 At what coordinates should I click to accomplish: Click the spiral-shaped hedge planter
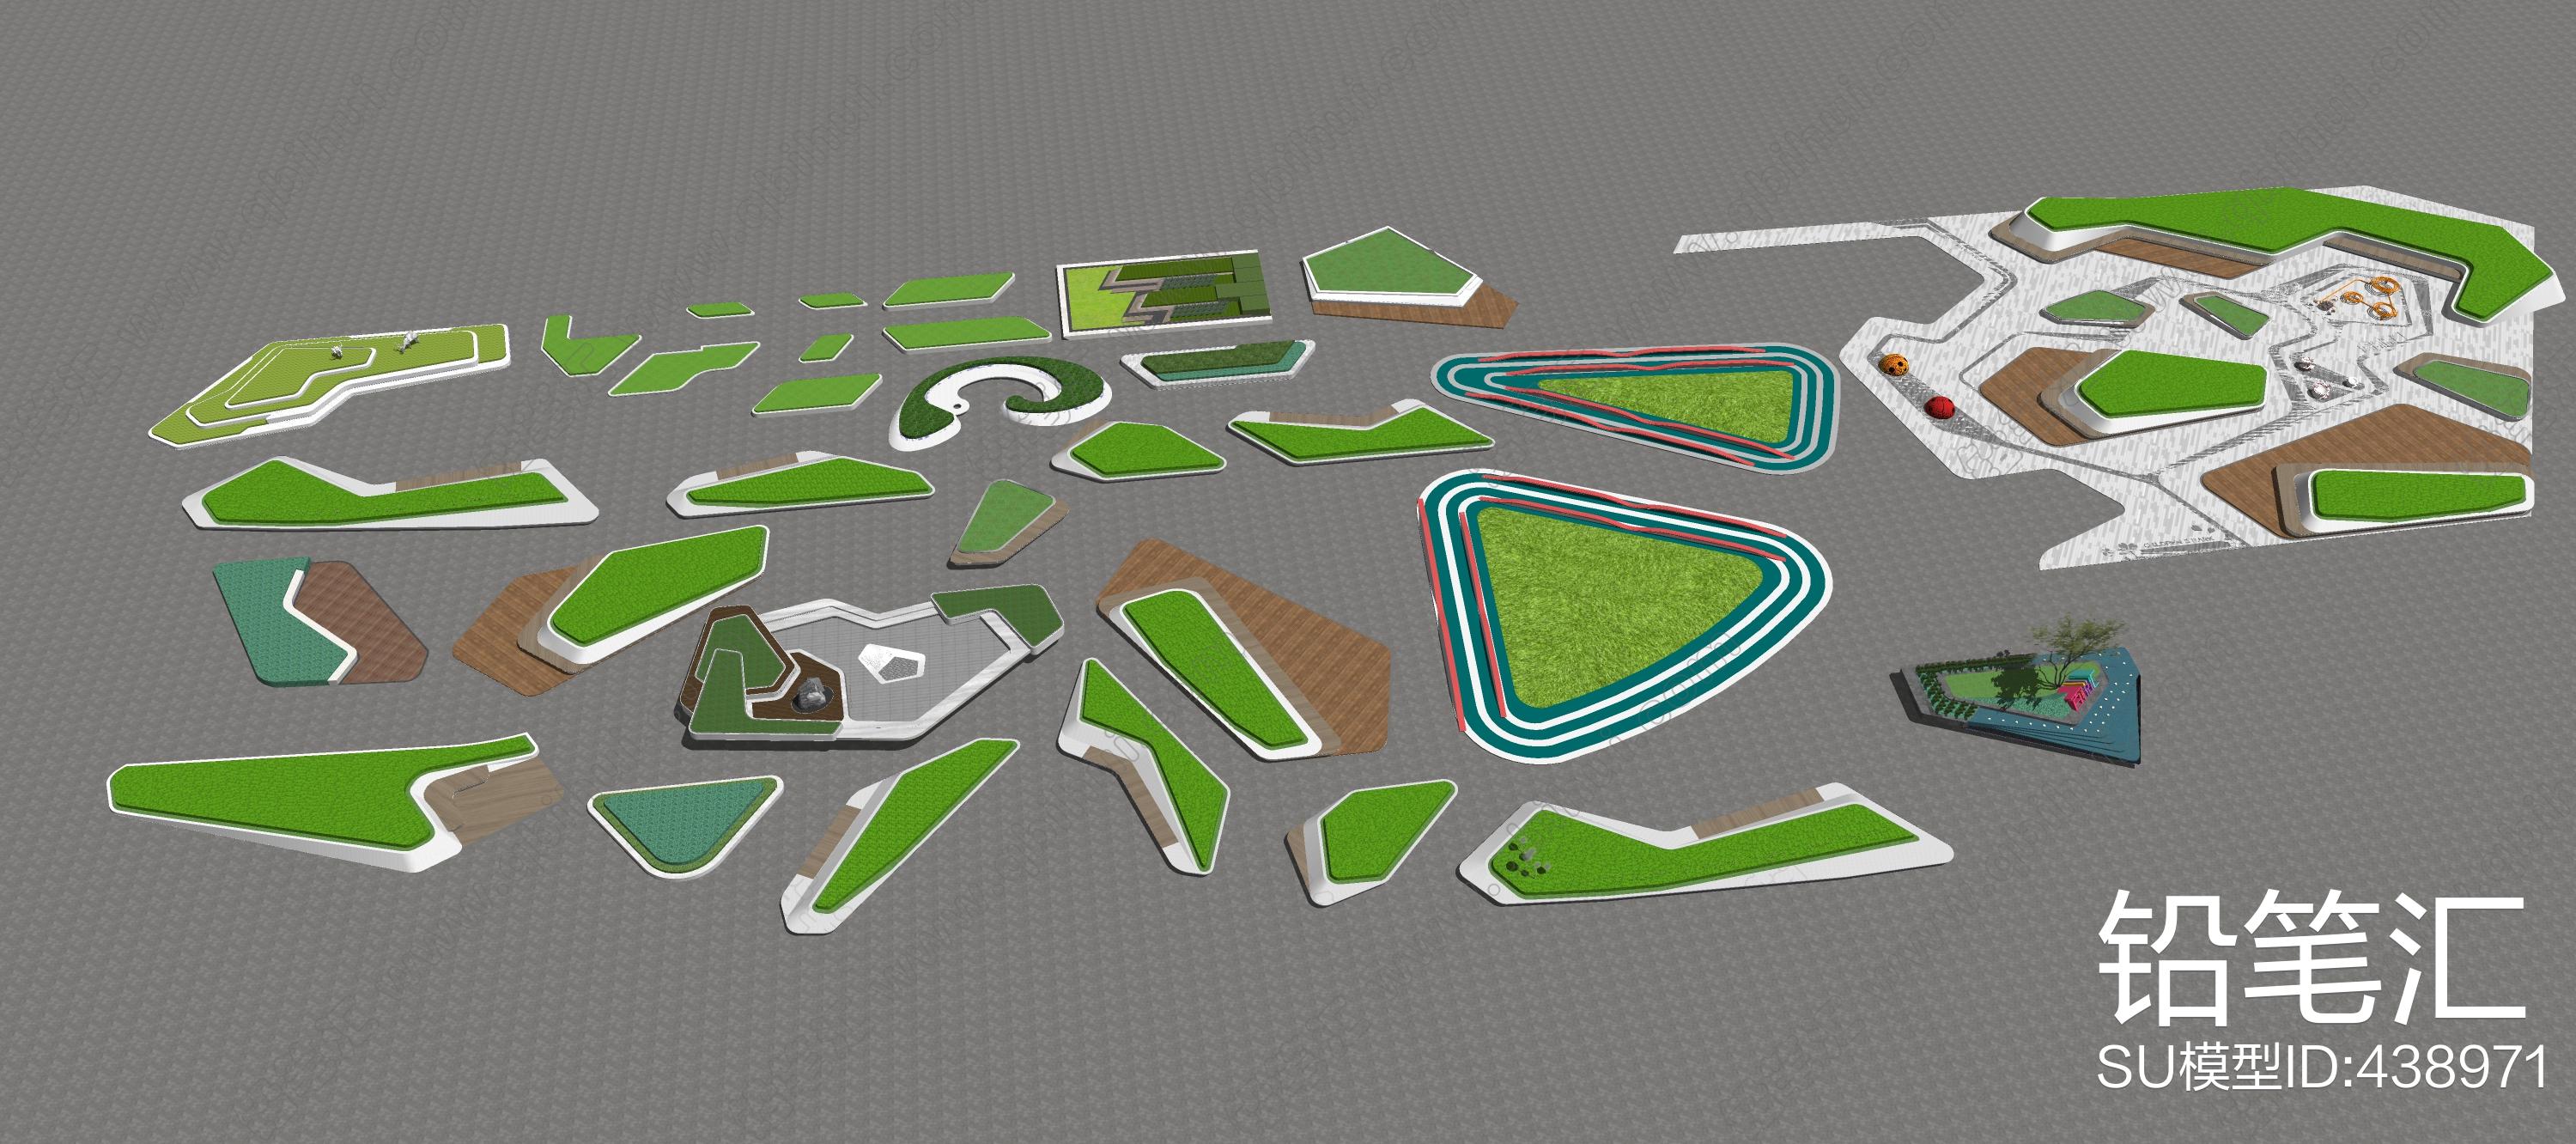(x=1000, y=401)
